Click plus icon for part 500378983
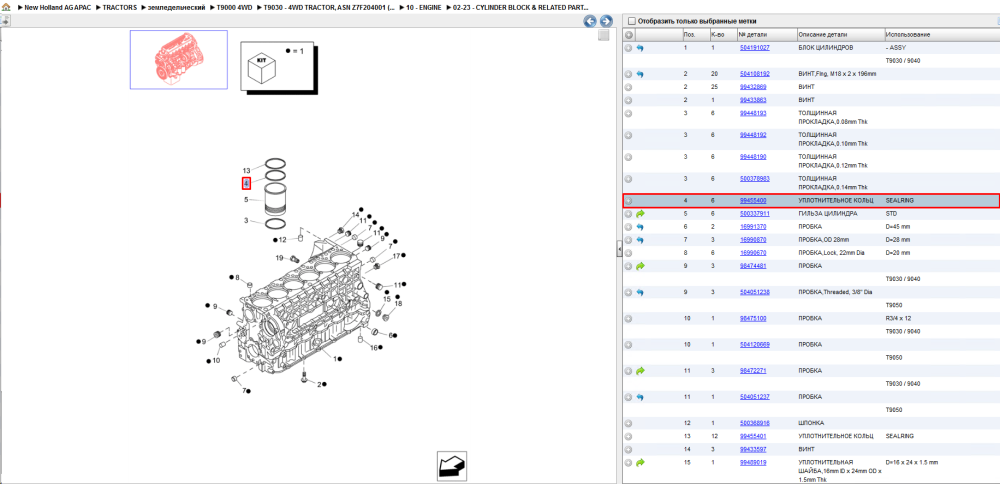The image size is (1000, 484). [x=628, y=179]
